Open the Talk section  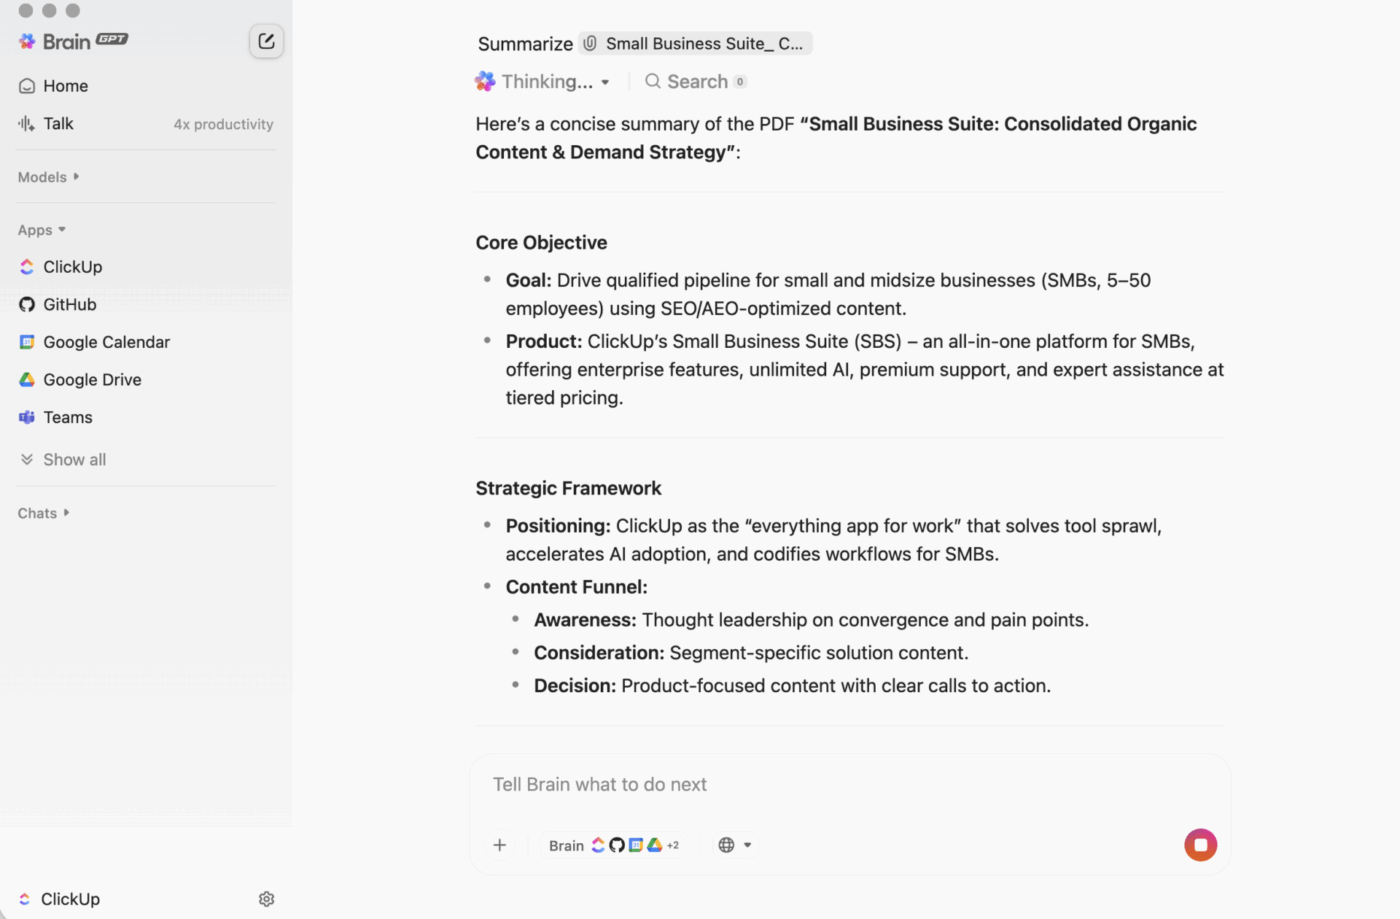pyautogui.click(x=58, y=123)
